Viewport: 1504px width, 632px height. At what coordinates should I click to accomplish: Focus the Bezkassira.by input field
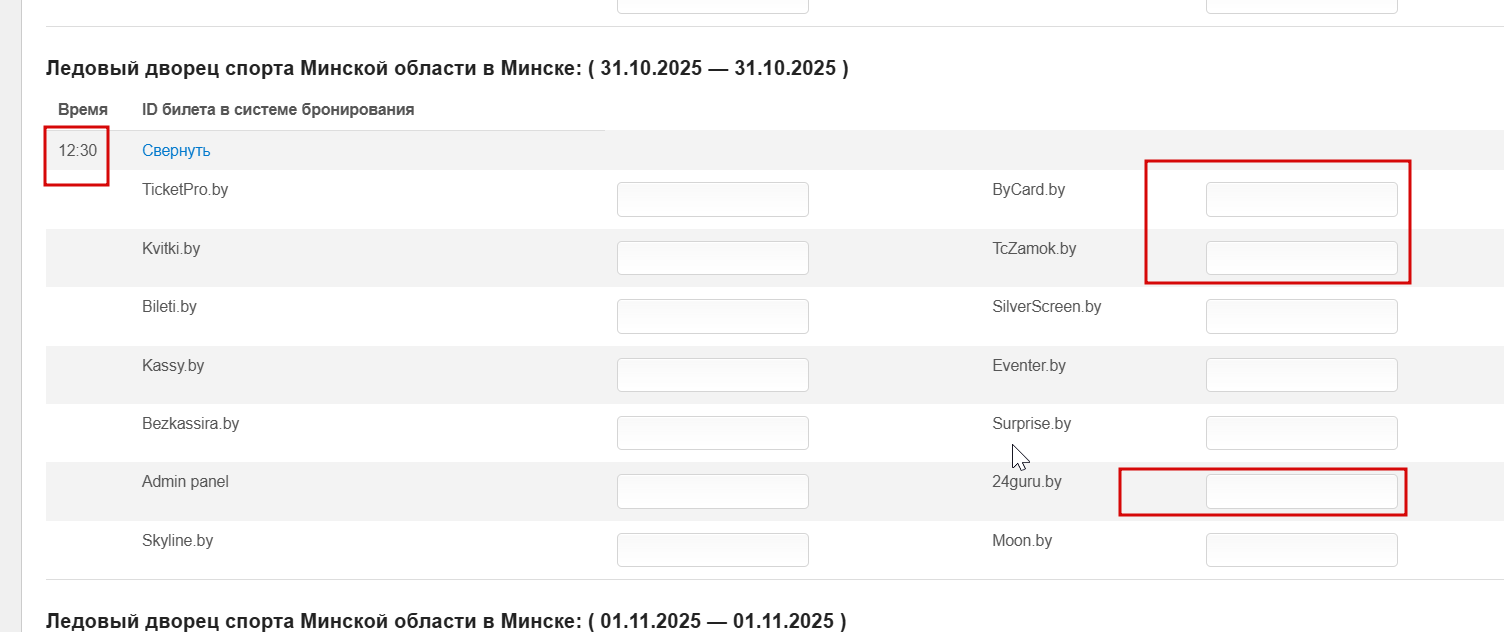[x=712, y=433]
